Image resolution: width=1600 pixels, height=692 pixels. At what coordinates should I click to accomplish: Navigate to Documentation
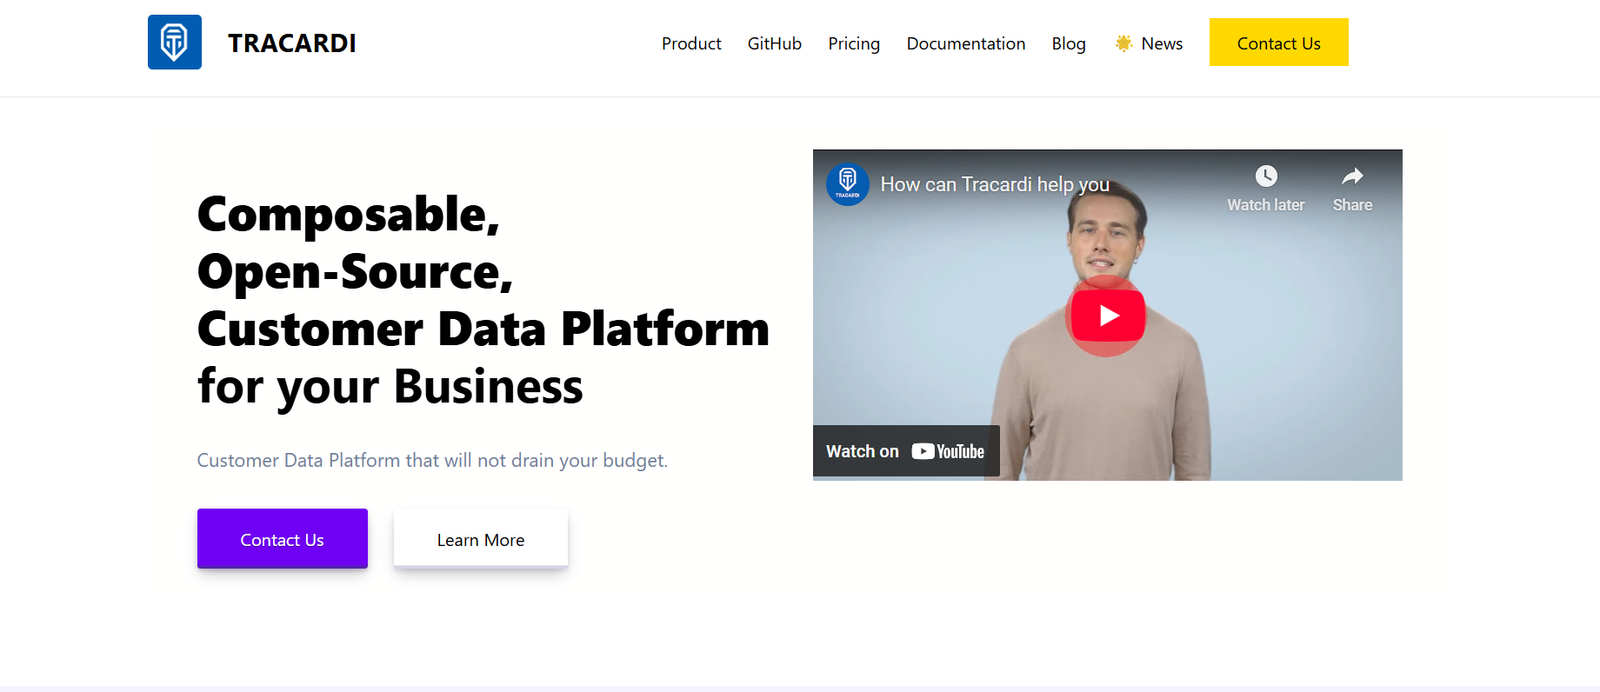point(965,43)
